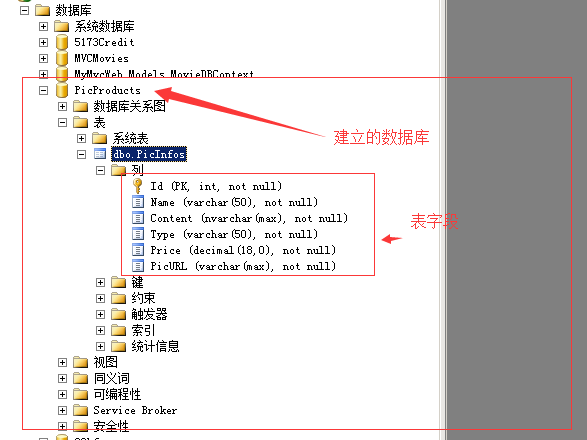Click the PicProducts database cylinder icon
The height and width of the screenshot is (440, 587).
(62, 90)
